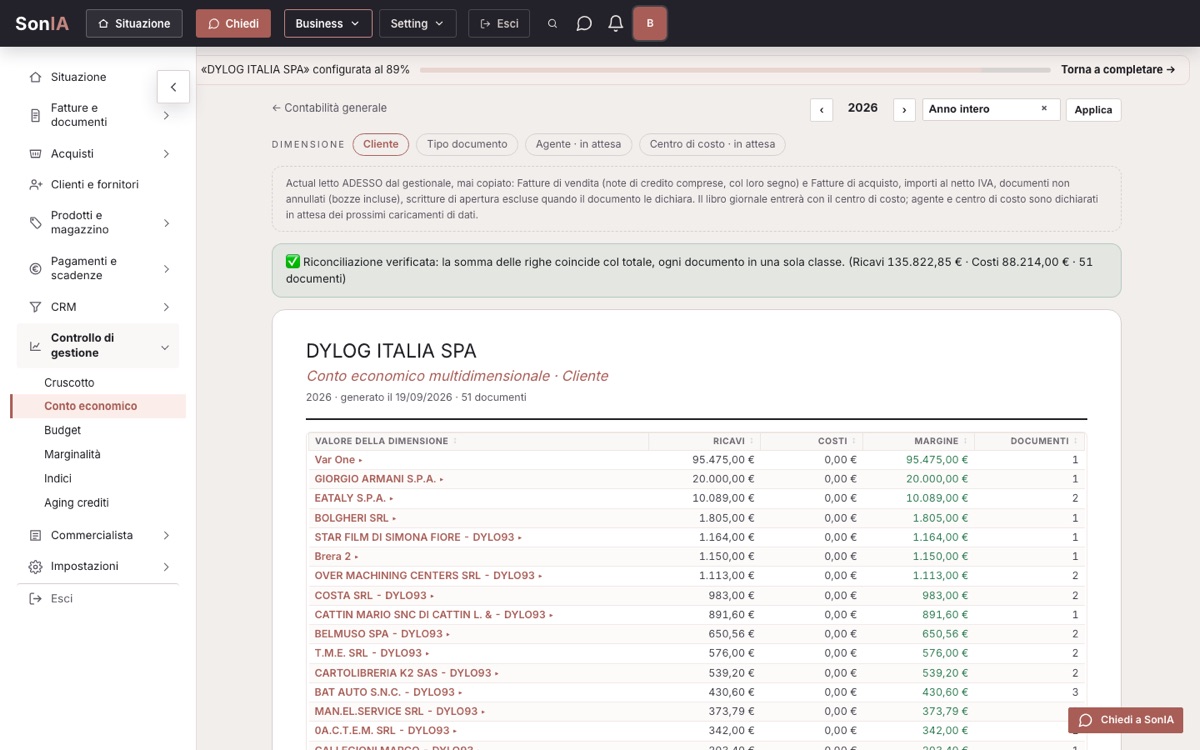Click the Prodotti e magazzino tag icon
This screenshot has height=750, width=1200.
pyautogui.click(x=36, y=223)
